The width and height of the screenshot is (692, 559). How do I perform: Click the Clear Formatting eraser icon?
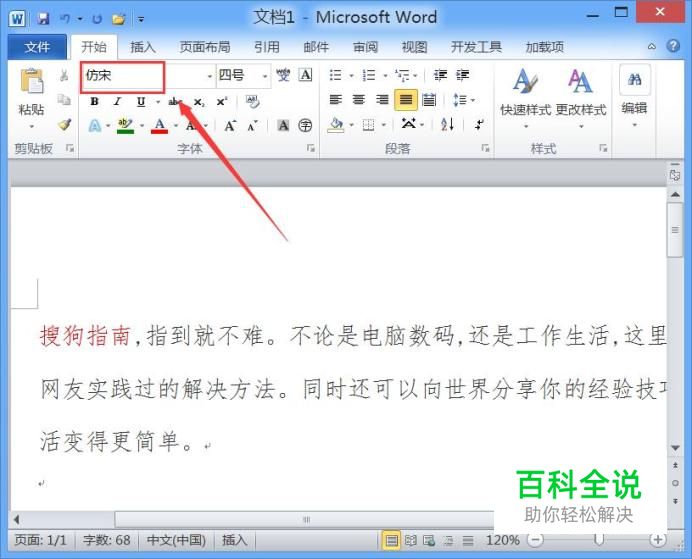point(252,102)
